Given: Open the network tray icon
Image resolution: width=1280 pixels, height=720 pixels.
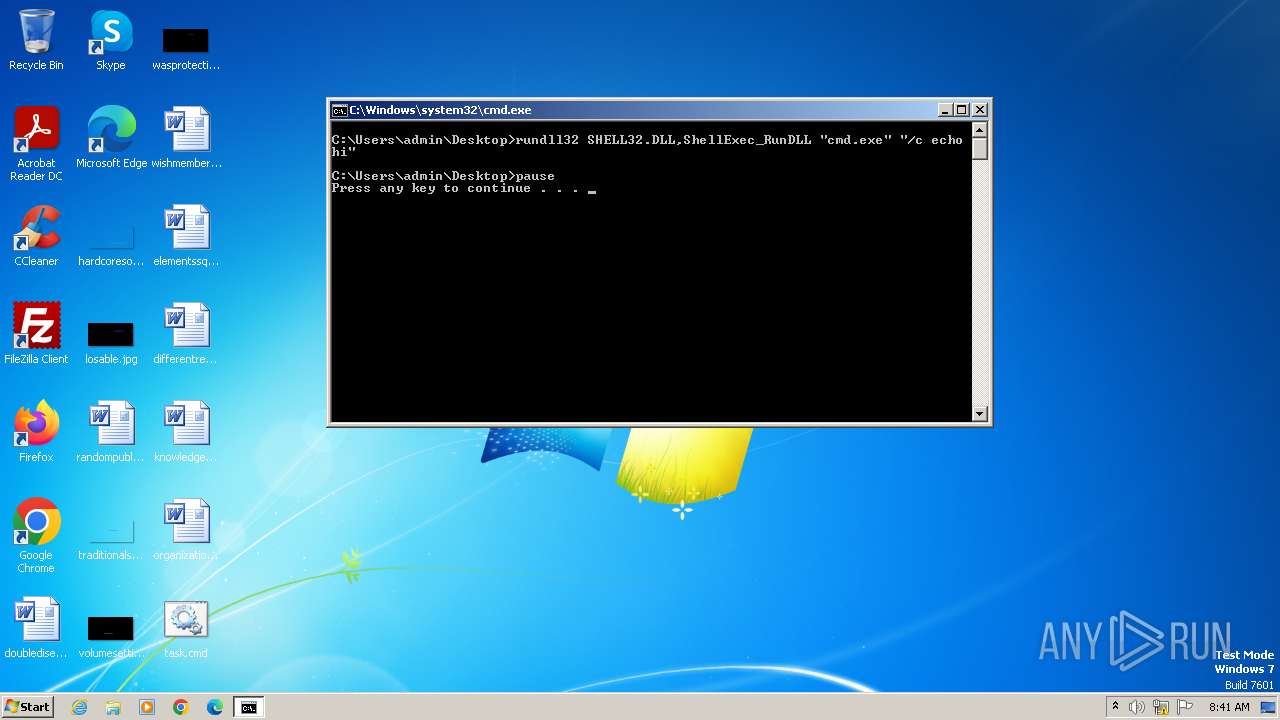Looking at the screenshot, I should [1161, 707].
